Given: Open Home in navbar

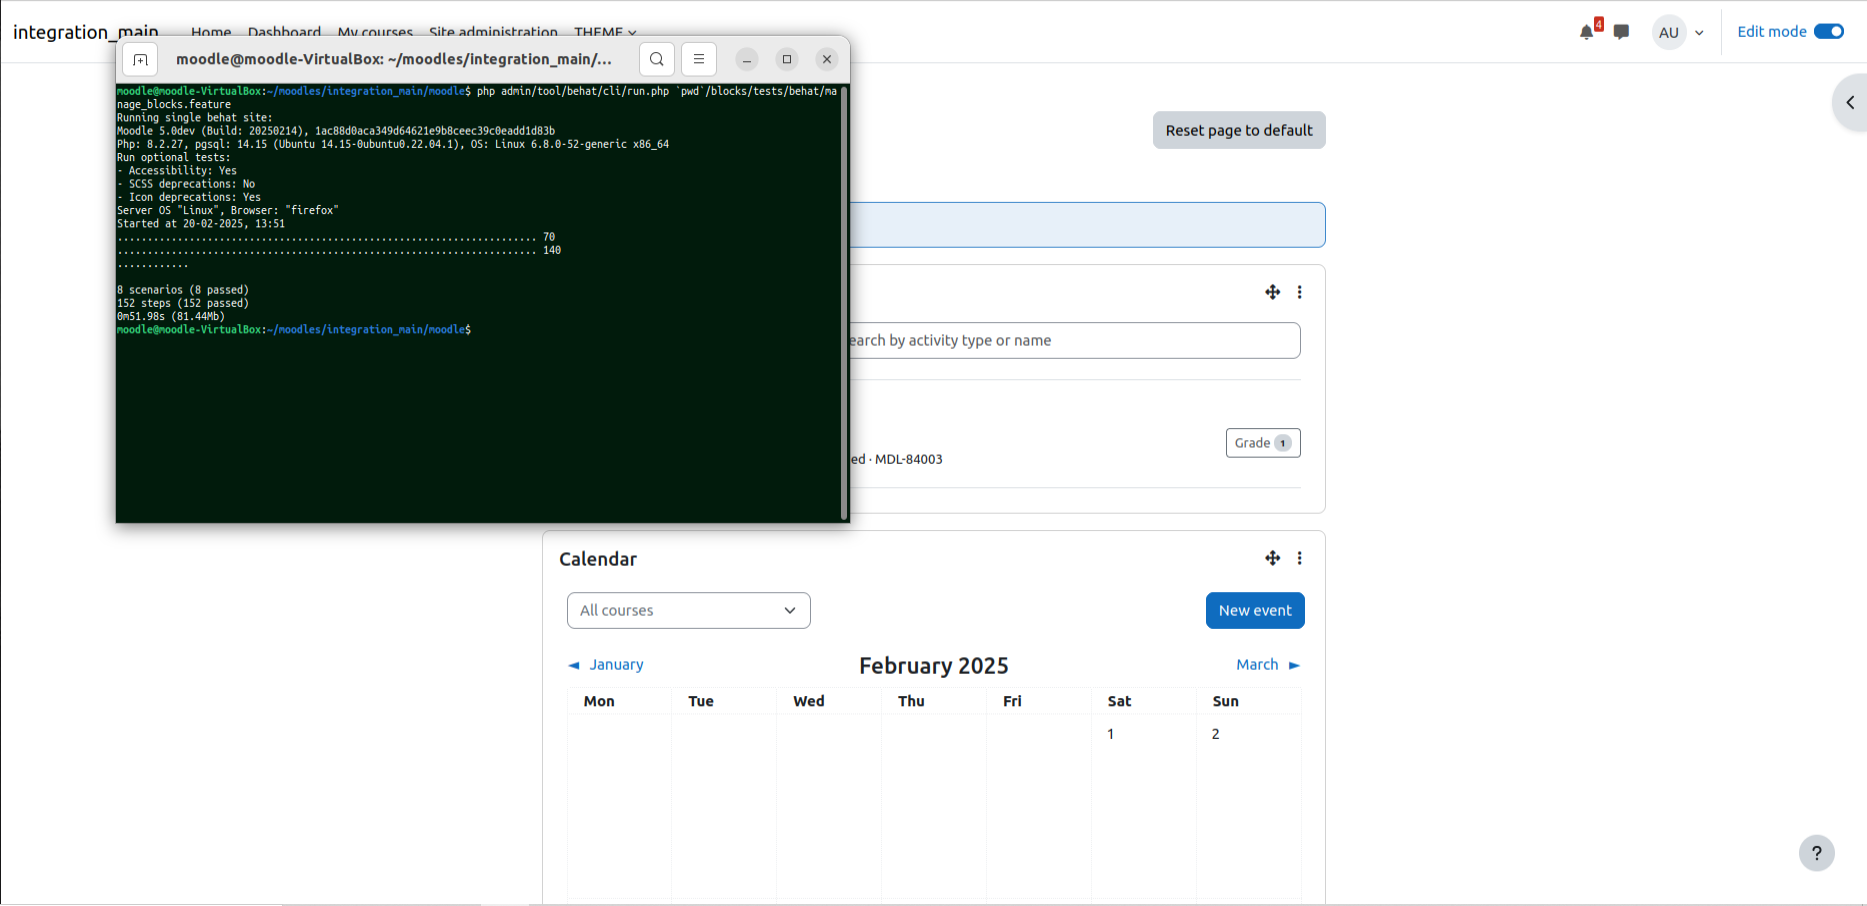Looking at the screenshot, I should (211, 32).
